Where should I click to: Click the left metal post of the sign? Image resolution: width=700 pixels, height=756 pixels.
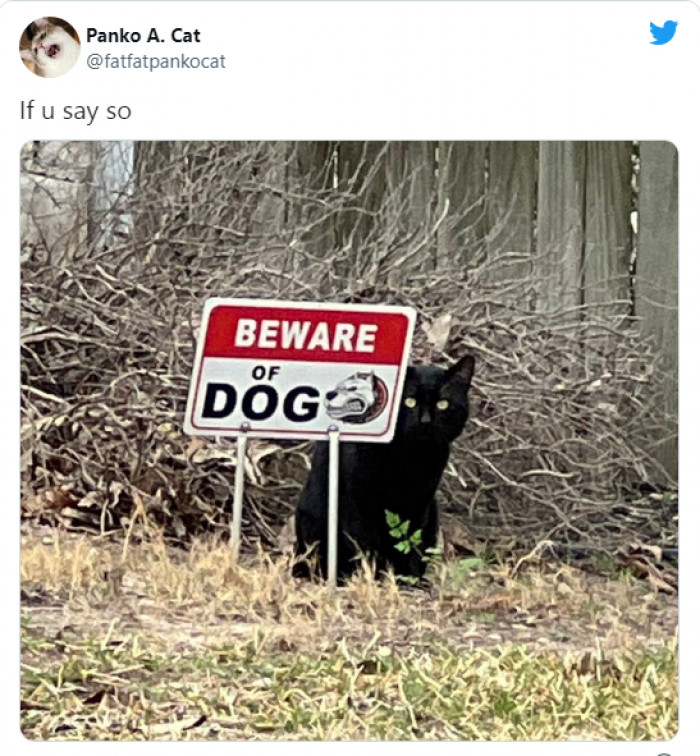(x=239, y=493)
